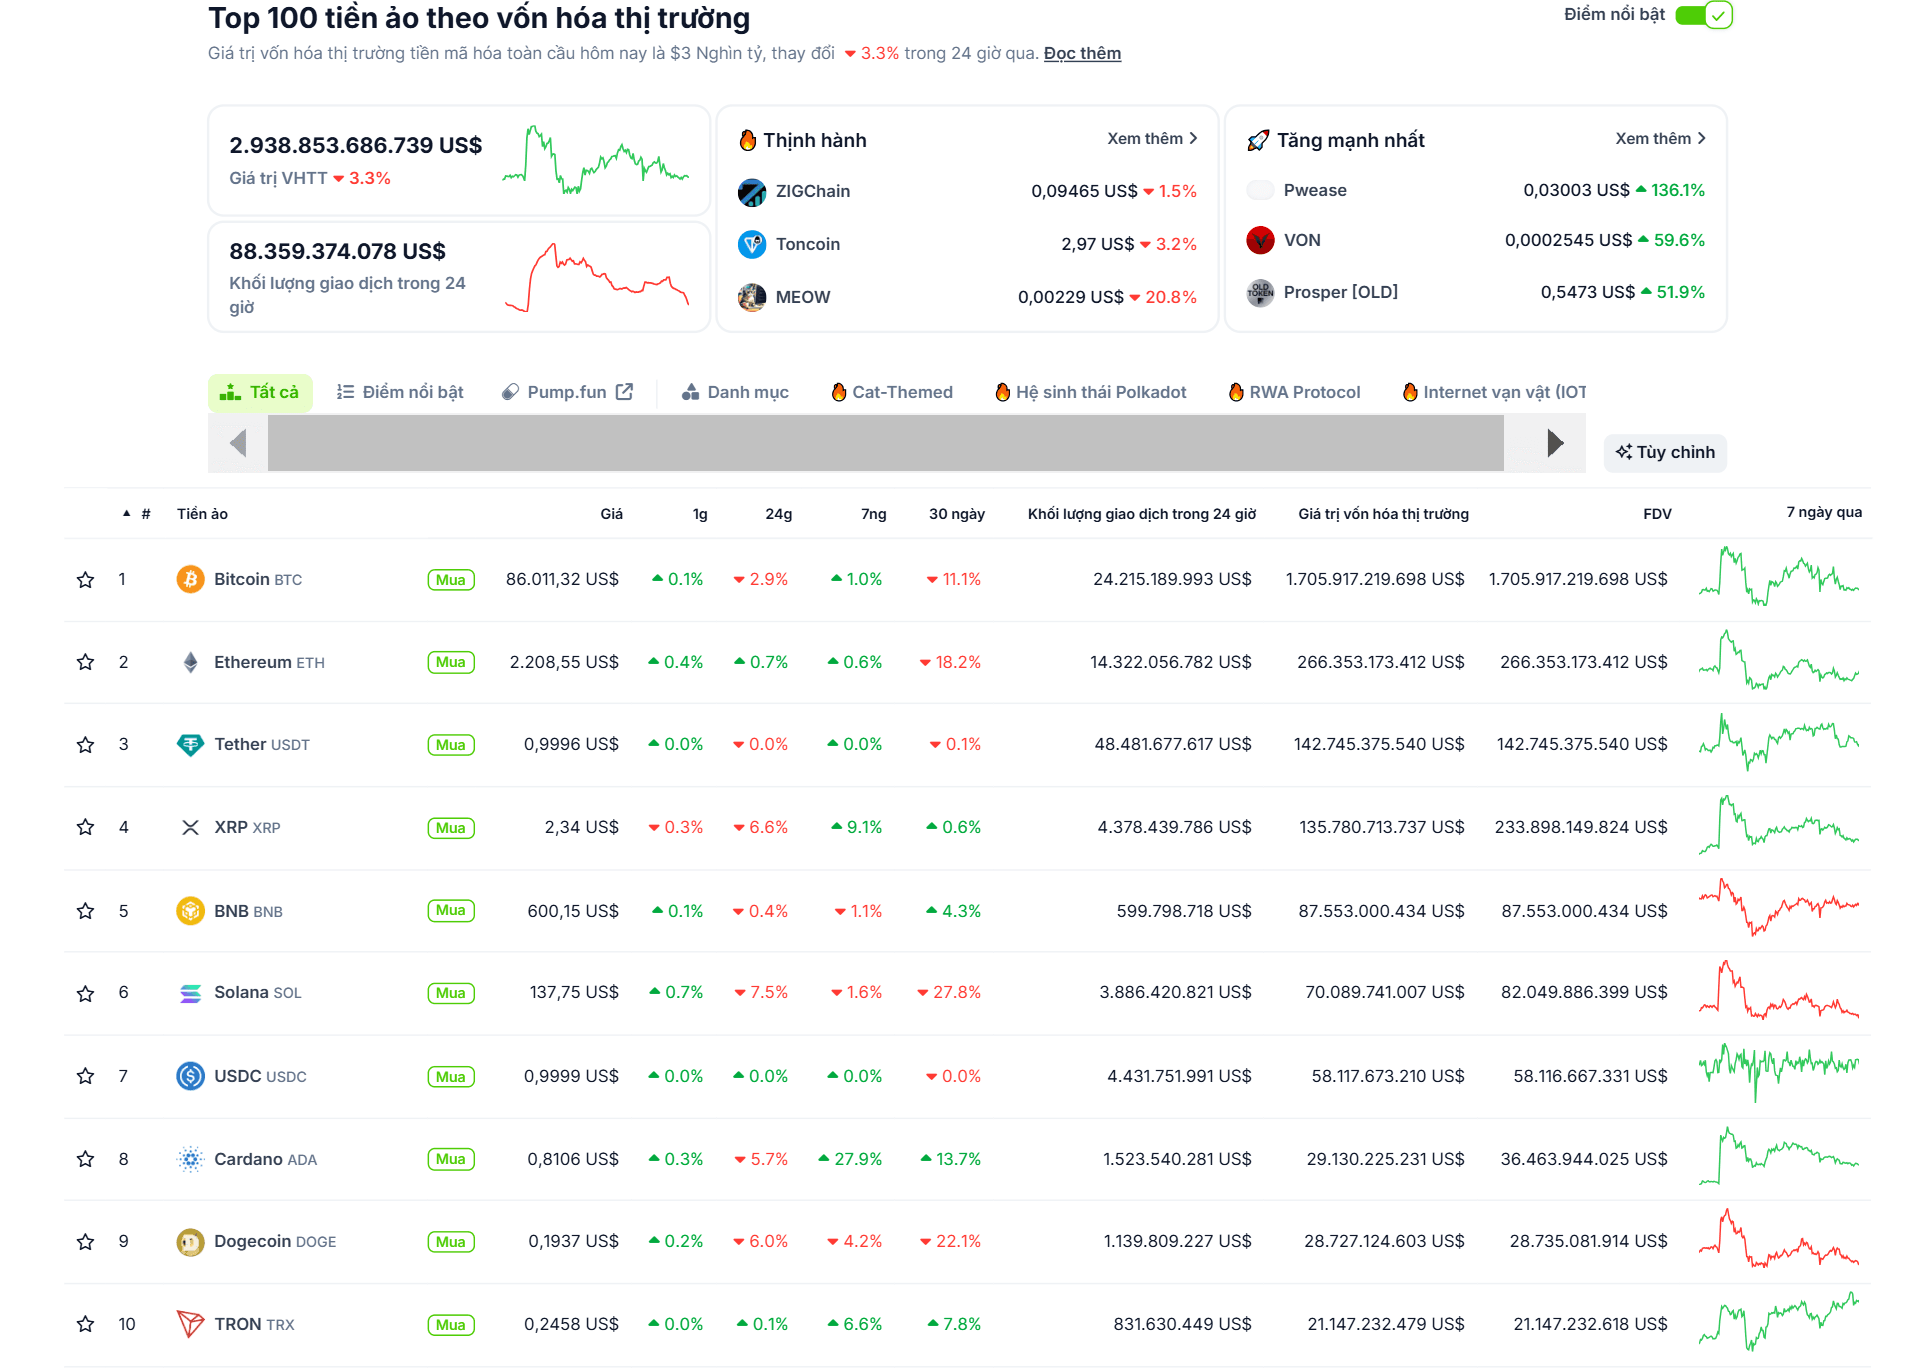Click the ZIGChain logo in trending

(x=752, y=192)
